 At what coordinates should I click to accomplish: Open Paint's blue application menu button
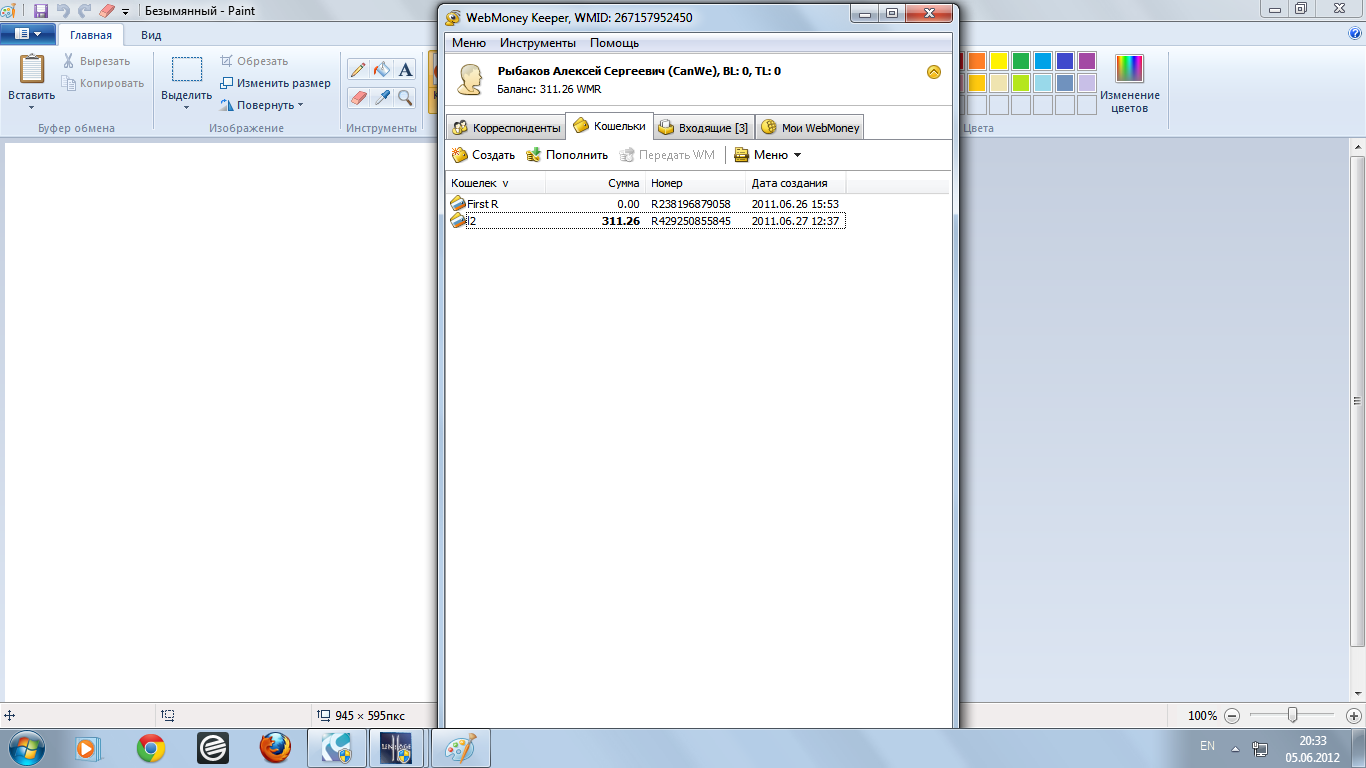click(27, 34)
